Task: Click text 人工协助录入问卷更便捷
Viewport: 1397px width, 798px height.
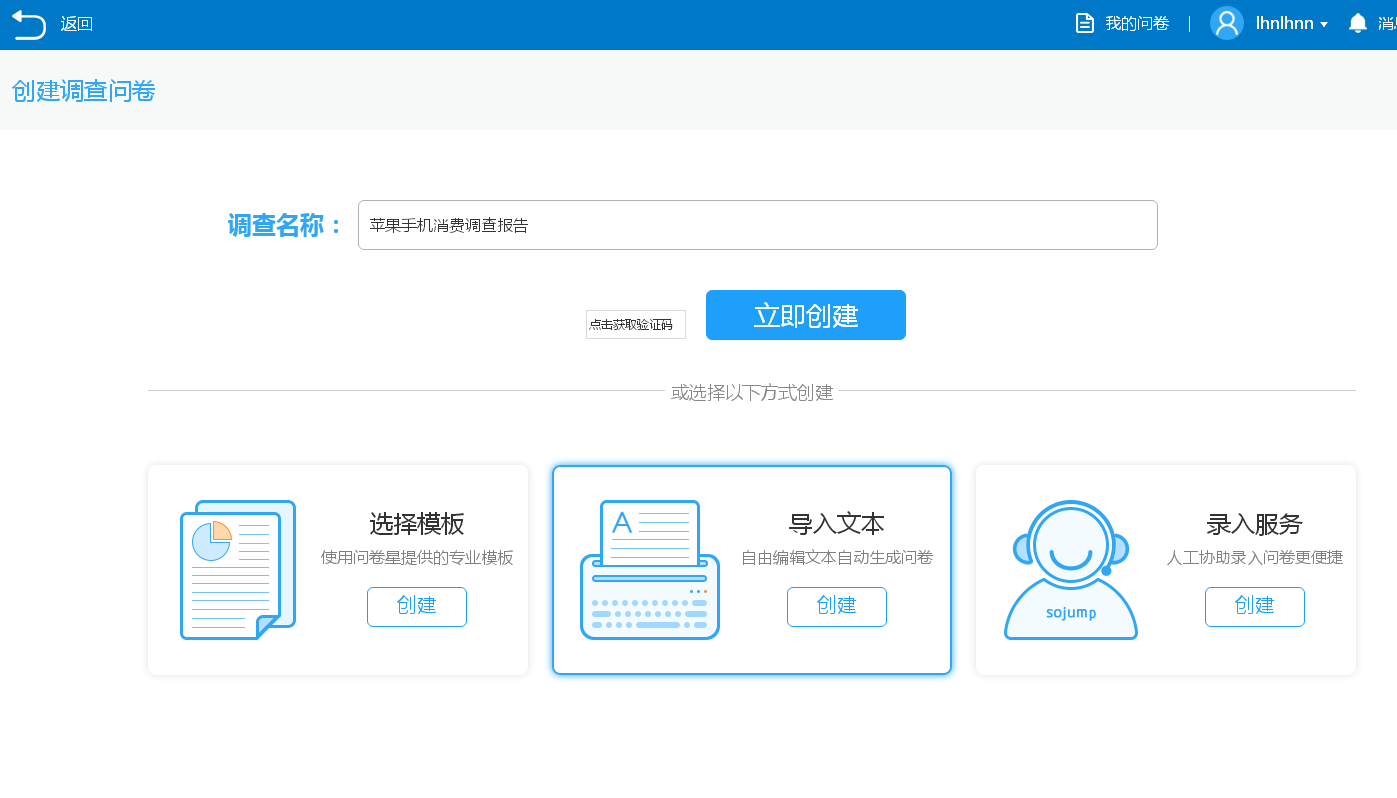Action: pos(1255,558)
